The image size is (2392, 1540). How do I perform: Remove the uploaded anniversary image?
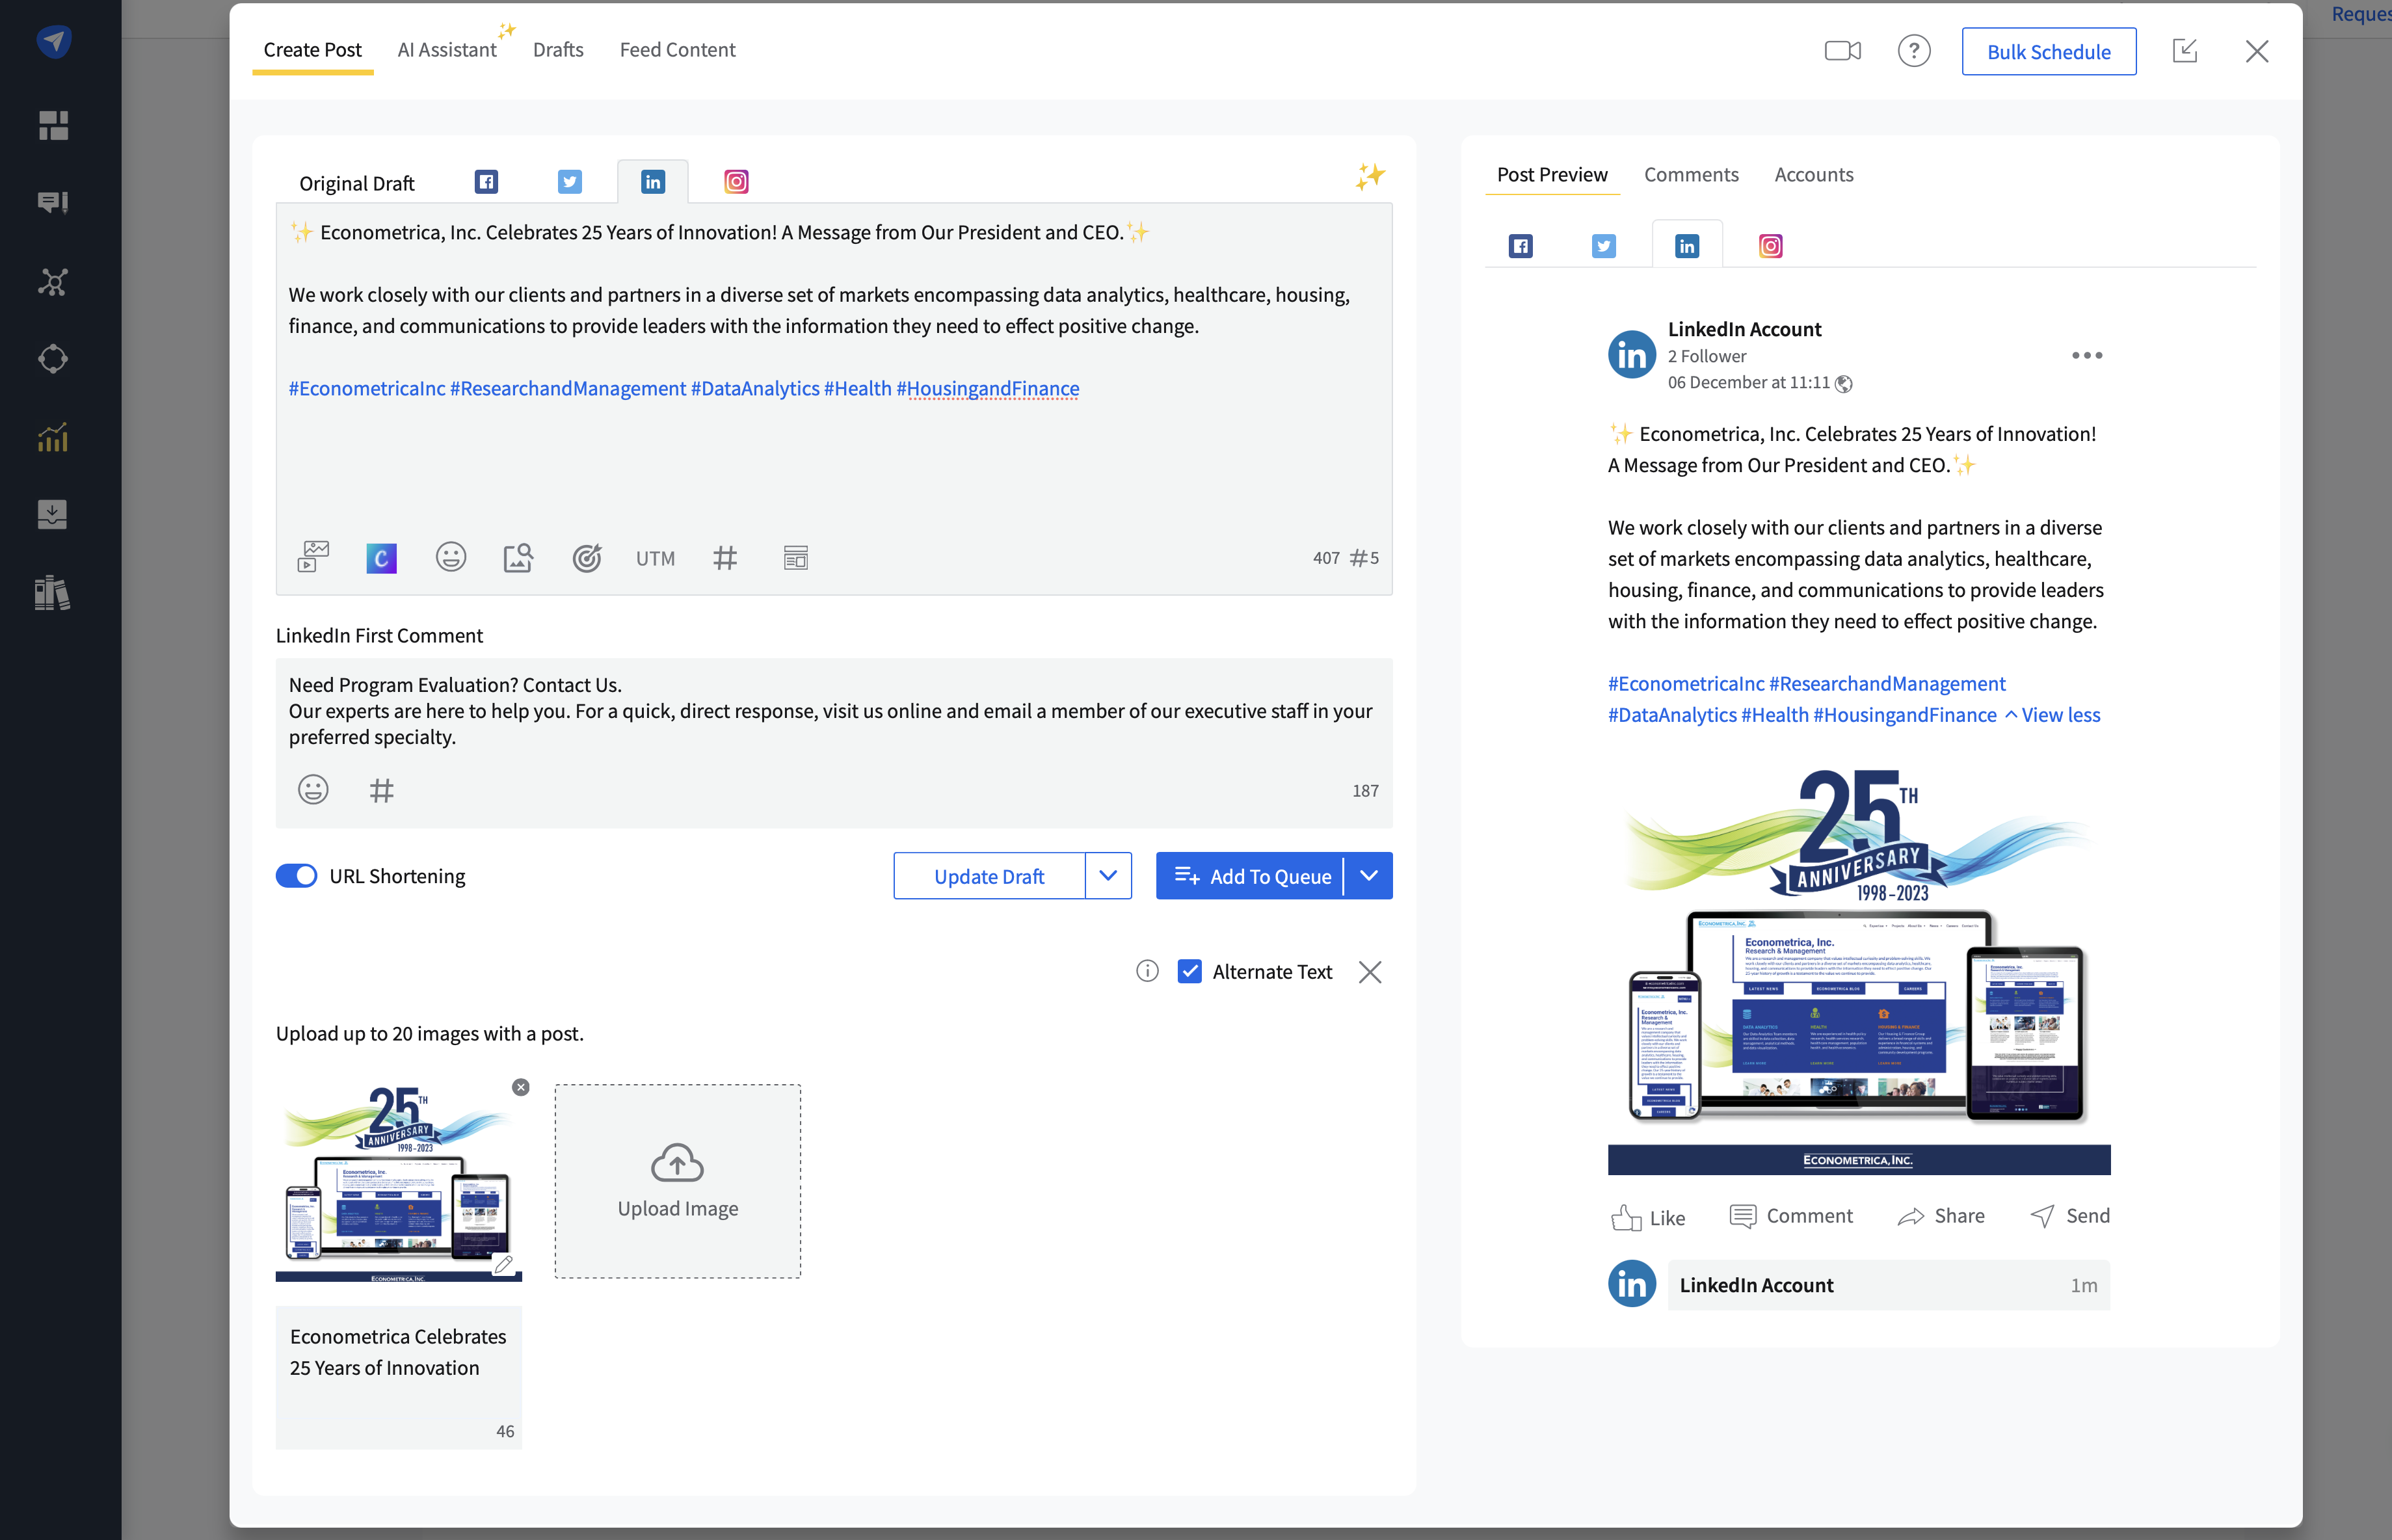tap(521, 1087)
